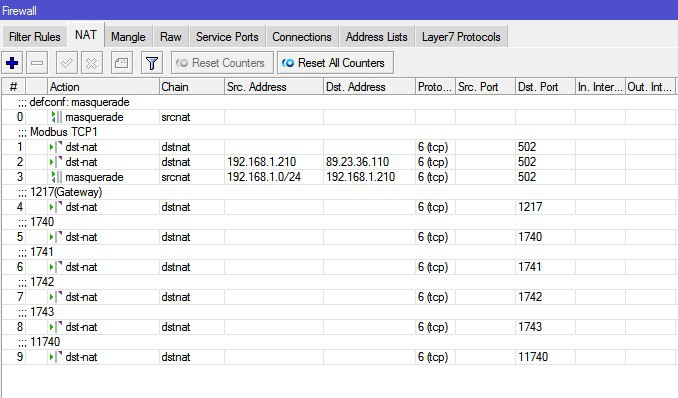Open the Raw tab
Image resolution: width=678 pixels, height=398 pixels.
[170, 37]
